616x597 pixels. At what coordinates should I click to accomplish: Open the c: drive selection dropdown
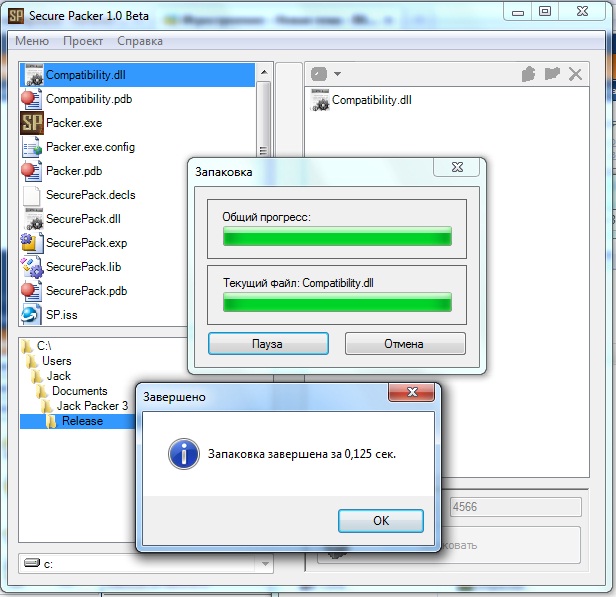pos(264,564)
